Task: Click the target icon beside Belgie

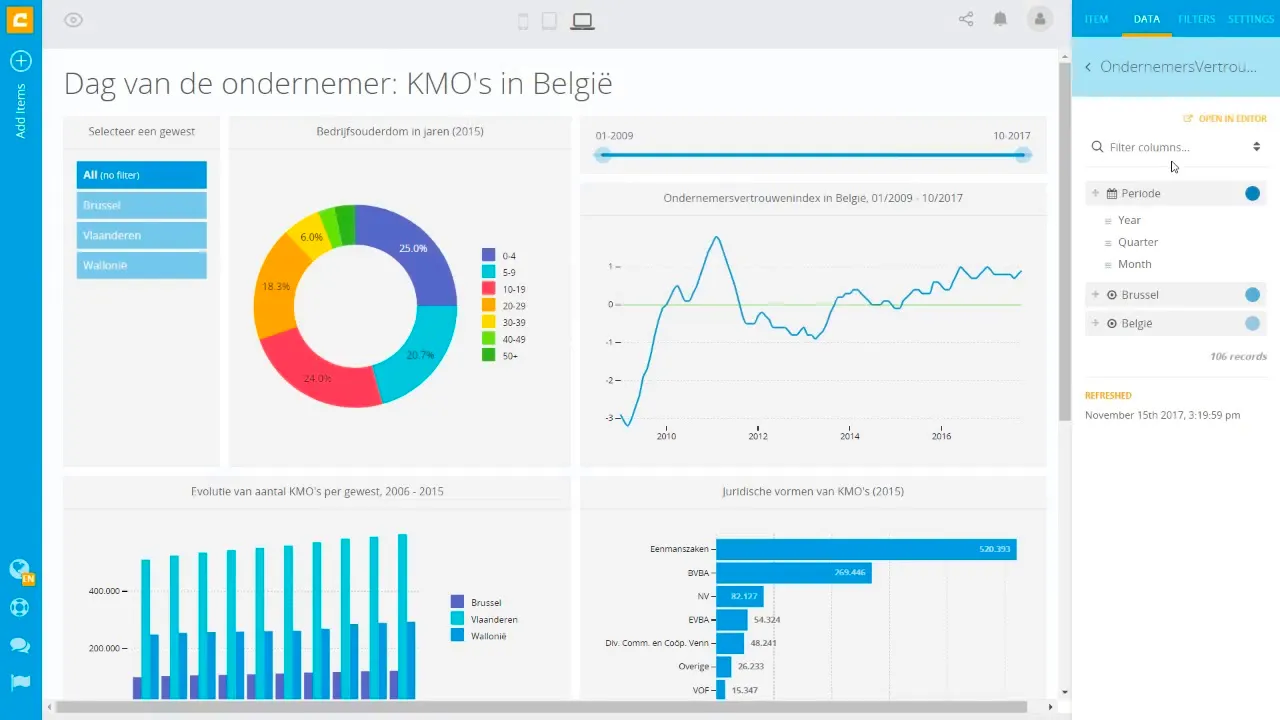Action: click(1112, 323)
